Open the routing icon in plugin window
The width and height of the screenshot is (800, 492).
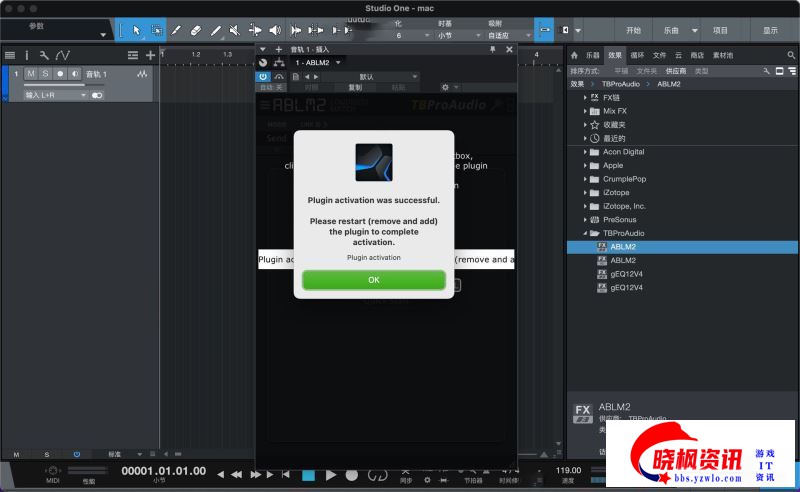coord(279,62)
